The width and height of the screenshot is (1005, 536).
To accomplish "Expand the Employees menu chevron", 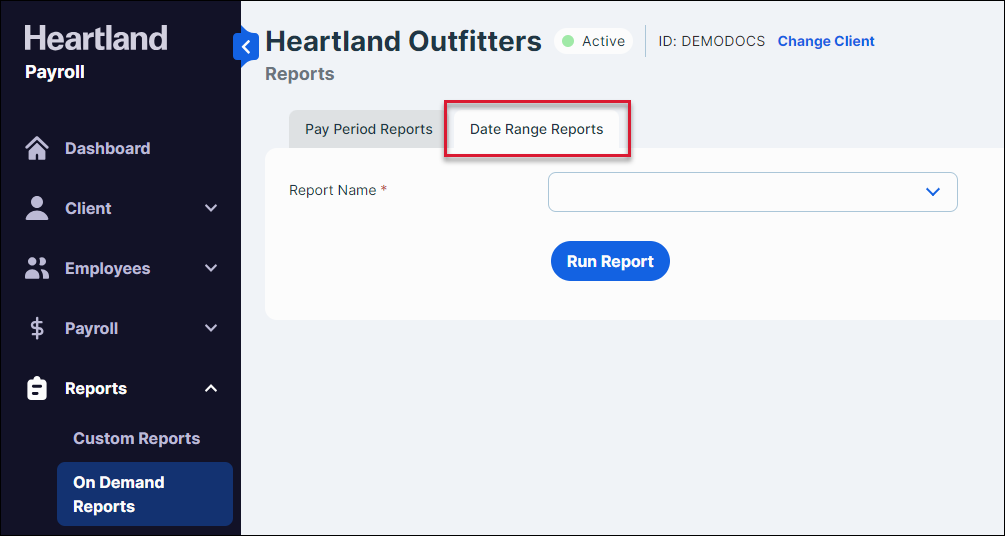I will click(x=211, y=268).
